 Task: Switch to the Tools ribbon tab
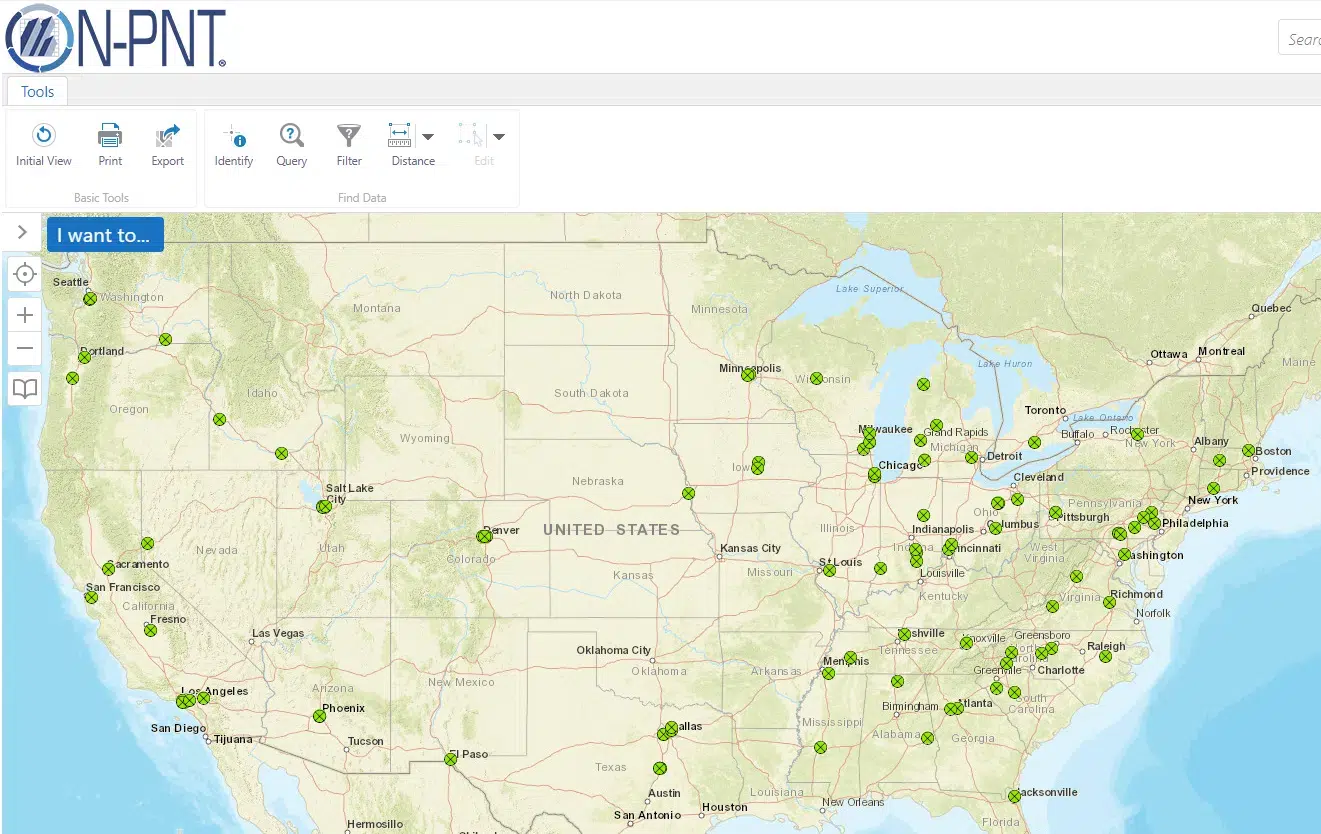[36, 91]
